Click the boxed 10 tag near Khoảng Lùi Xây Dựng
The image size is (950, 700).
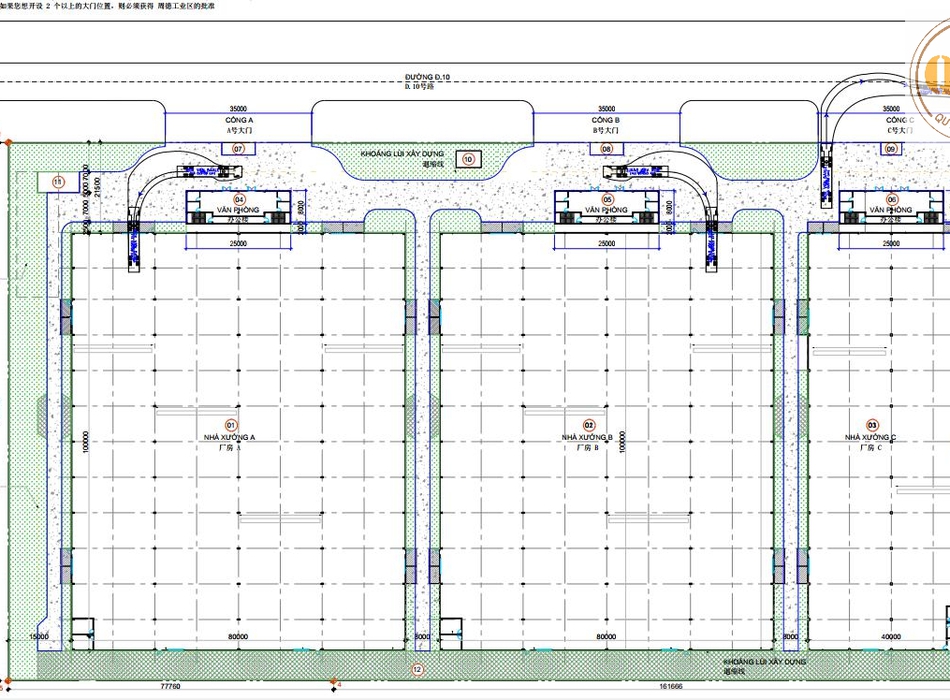(467, 158)
